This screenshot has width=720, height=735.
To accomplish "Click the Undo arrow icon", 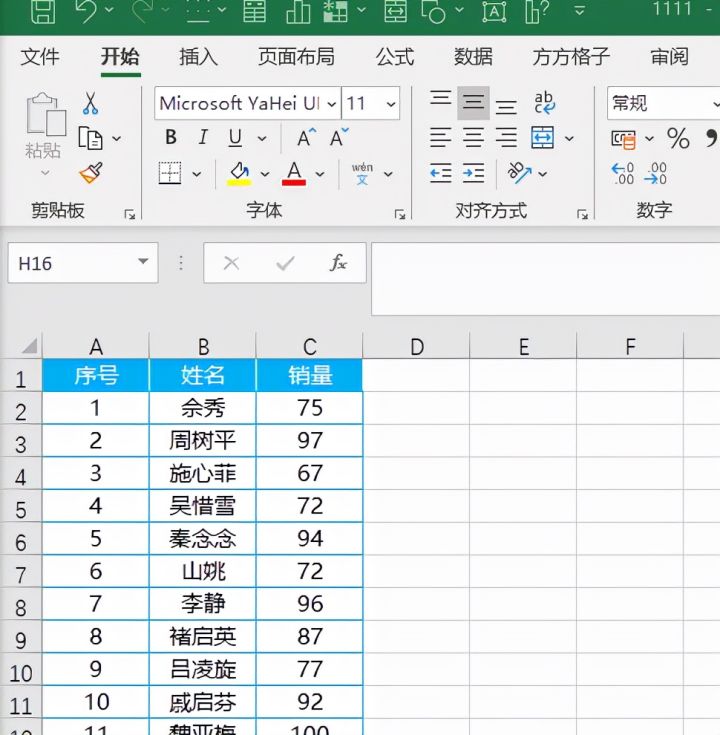I will [x=87, y=10].
